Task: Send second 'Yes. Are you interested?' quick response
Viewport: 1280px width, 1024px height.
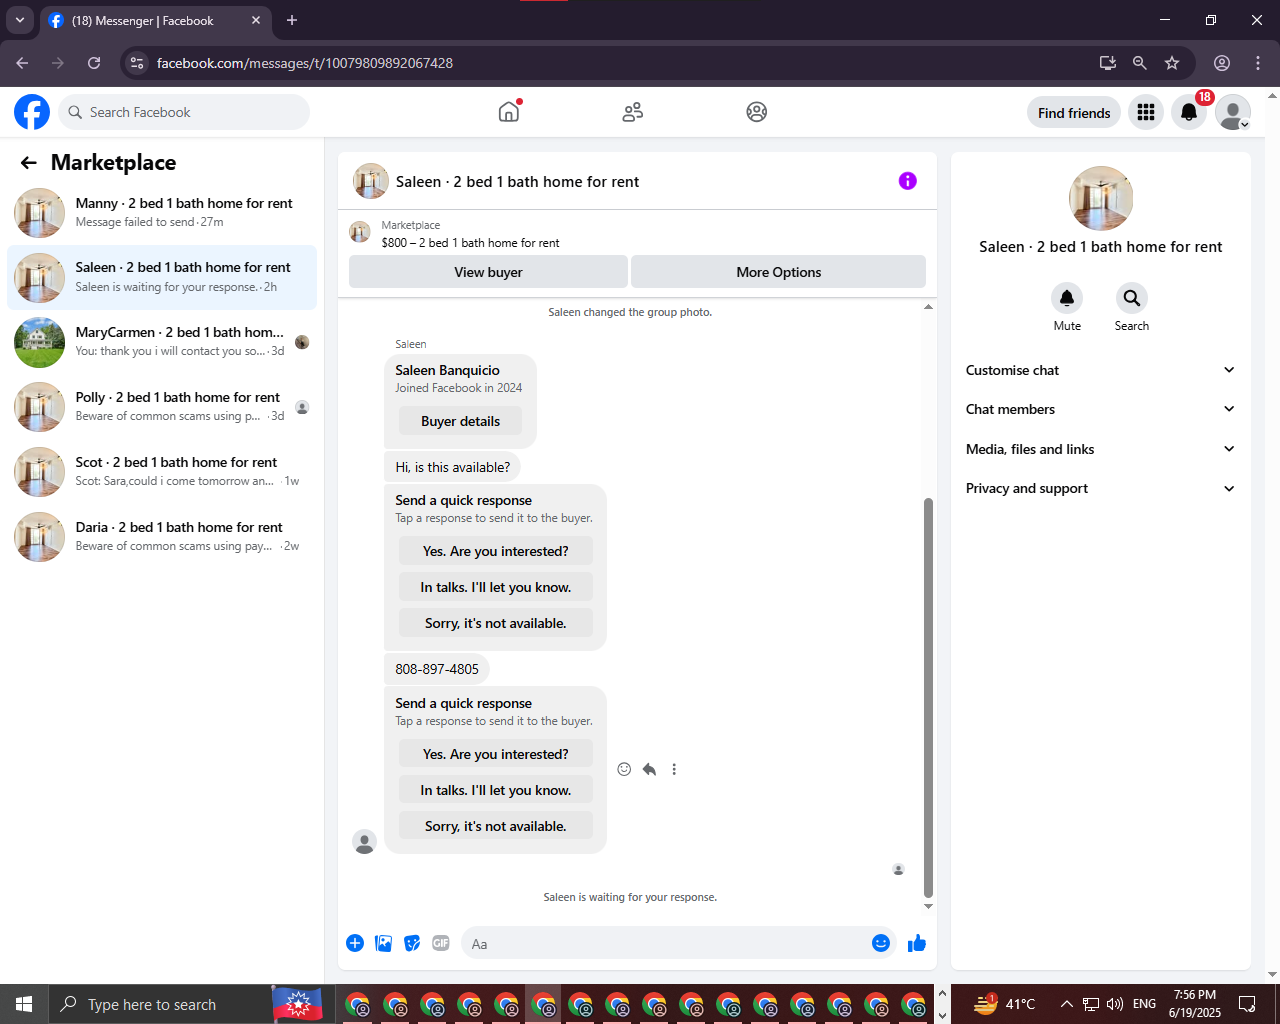Action: coord(495,754)
